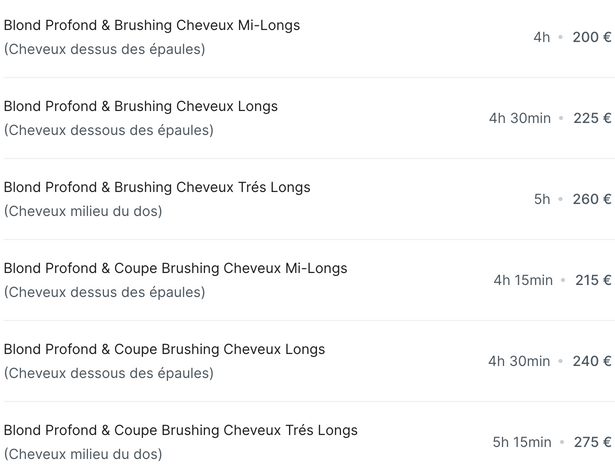
Task: Click the first '(Cheveux dessous des épaules)' subtitle
Action: 109,130
